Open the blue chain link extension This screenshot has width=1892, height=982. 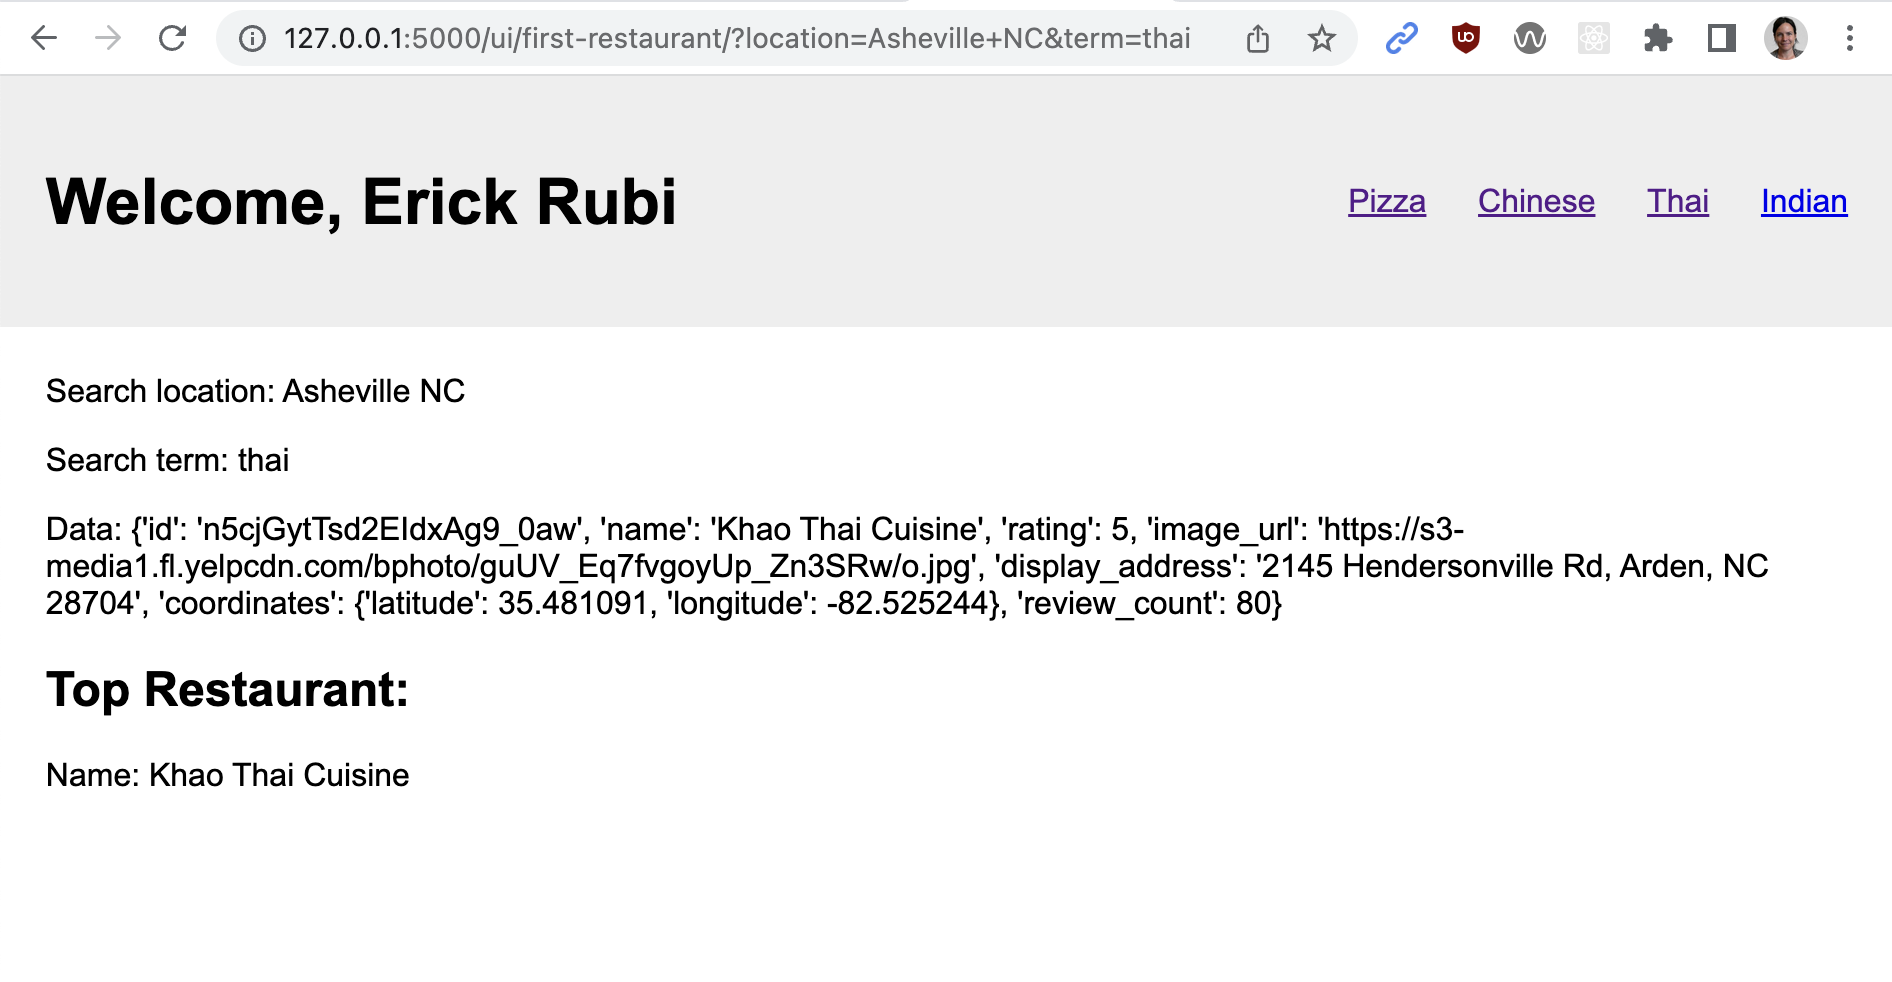[x=1402, y=39]
